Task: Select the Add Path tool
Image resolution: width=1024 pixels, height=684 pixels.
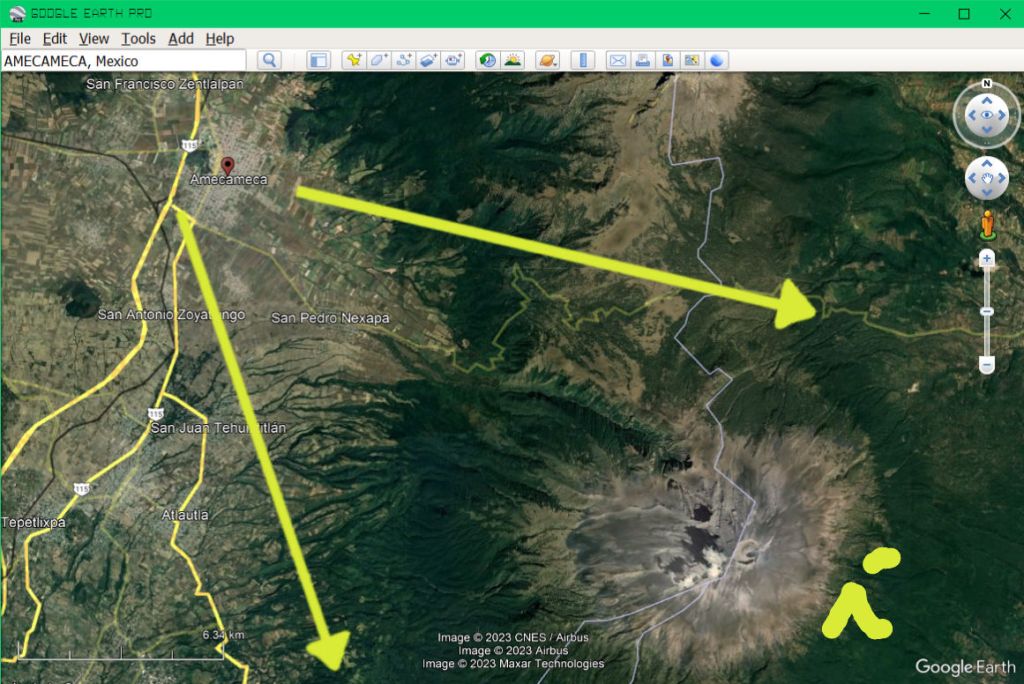Action: (404, 60)
